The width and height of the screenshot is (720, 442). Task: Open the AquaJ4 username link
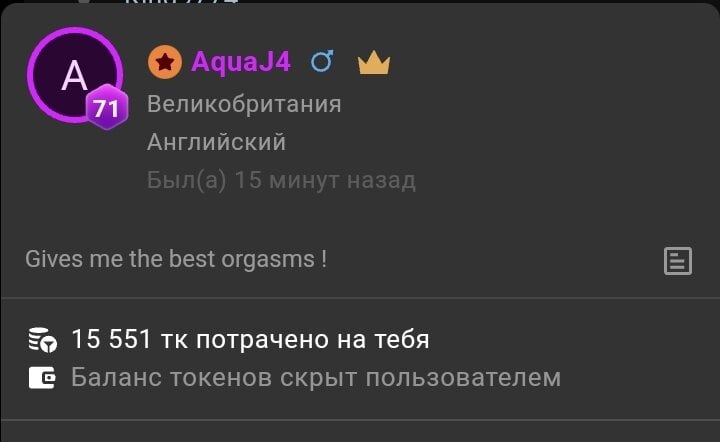click(x=241, y=62)
